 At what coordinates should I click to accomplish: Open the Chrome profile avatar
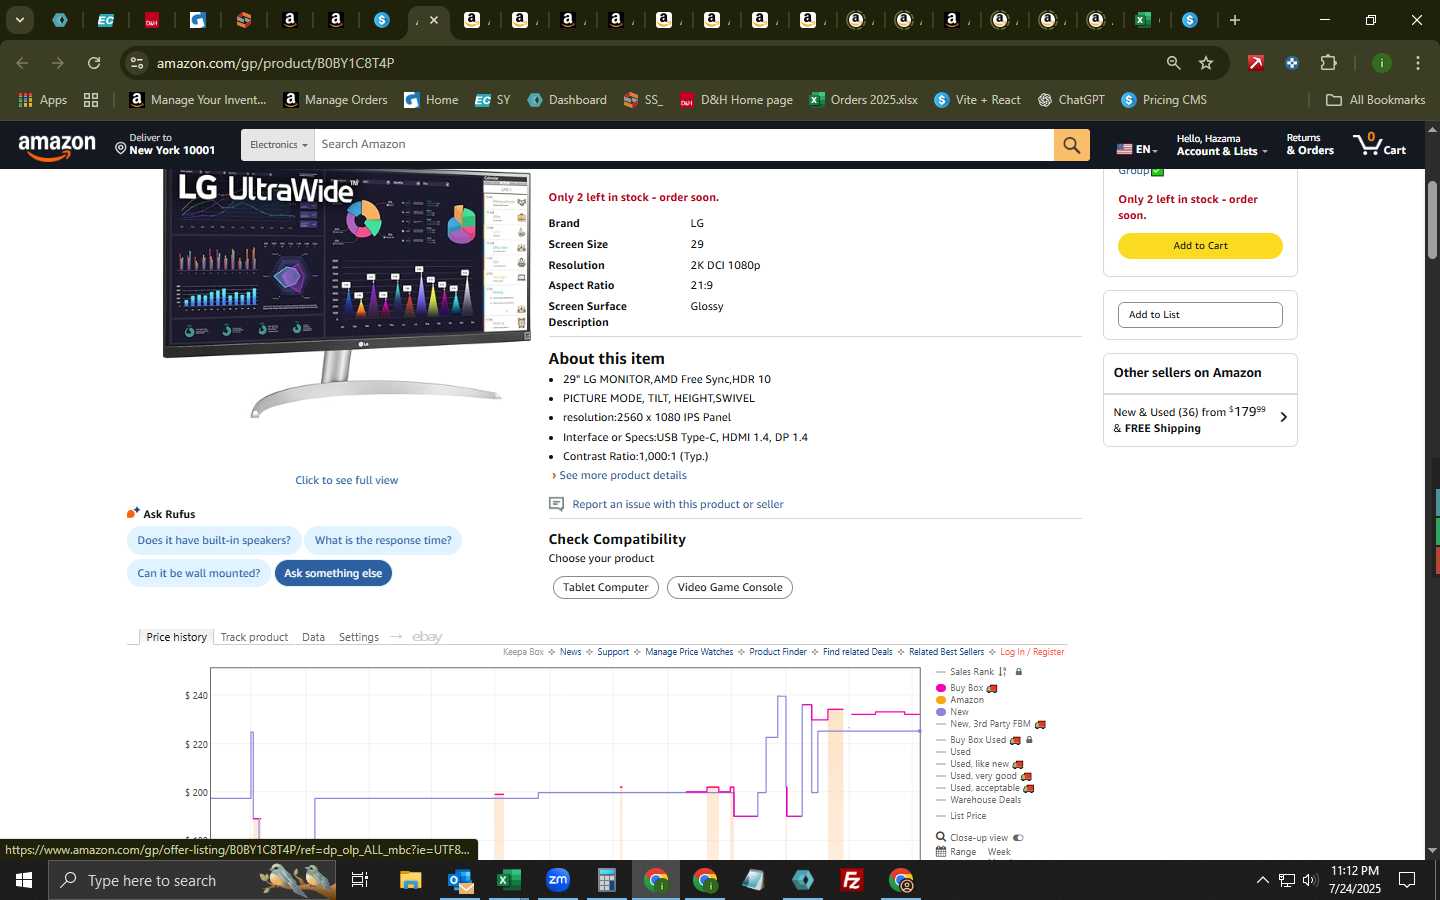pos(1381,63)
